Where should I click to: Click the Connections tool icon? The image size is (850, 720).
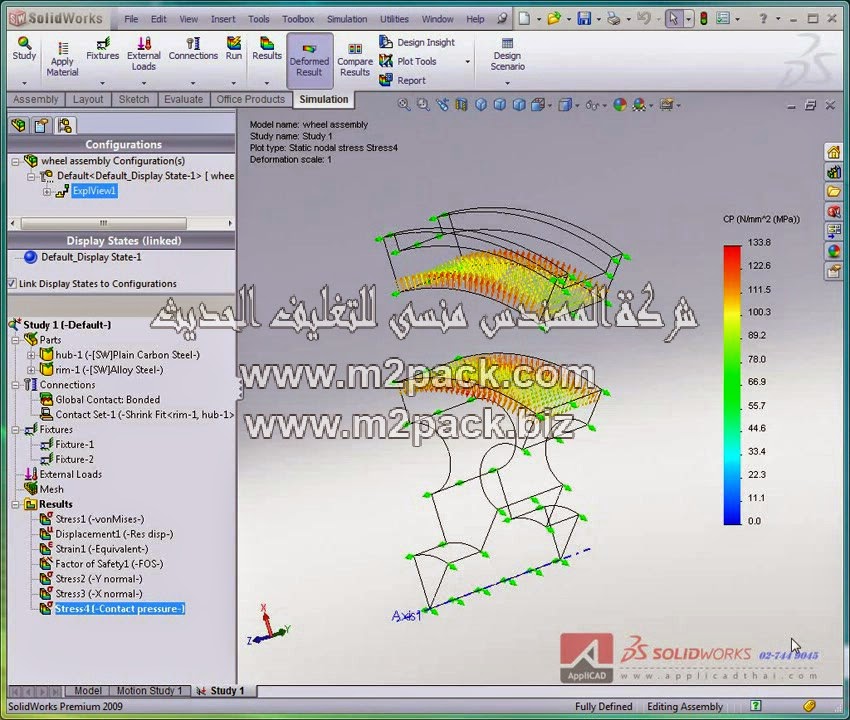pyautogui.click(x=193, y=48)
